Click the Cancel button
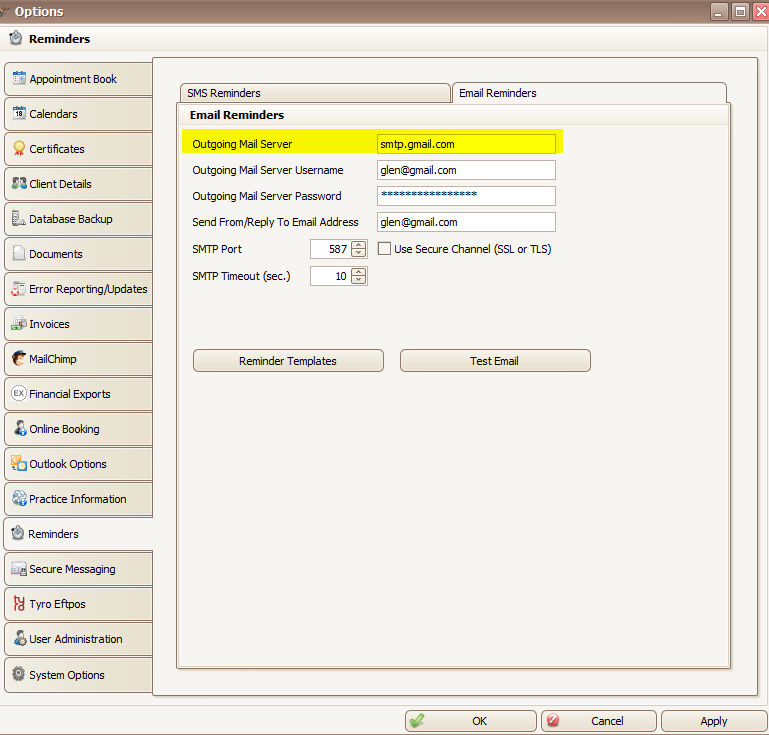769x735 pixels. tap(599, 721)
